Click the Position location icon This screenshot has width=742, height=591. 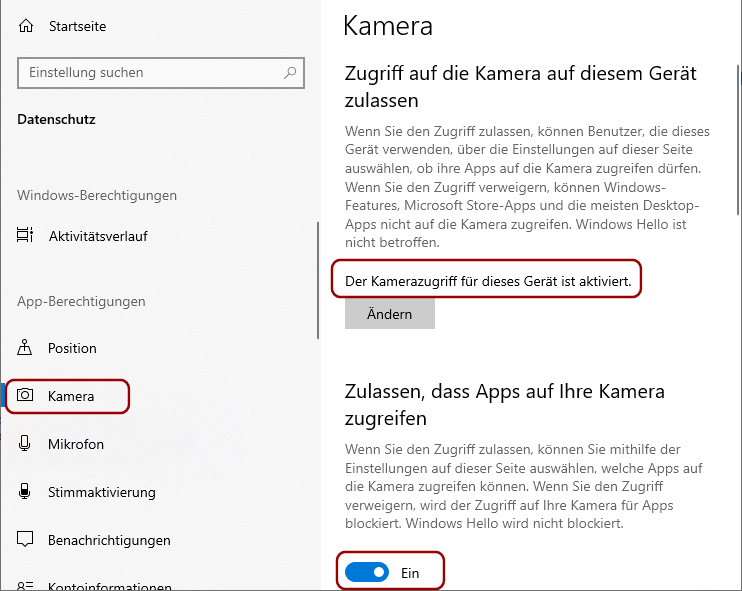tap(25, 347)
